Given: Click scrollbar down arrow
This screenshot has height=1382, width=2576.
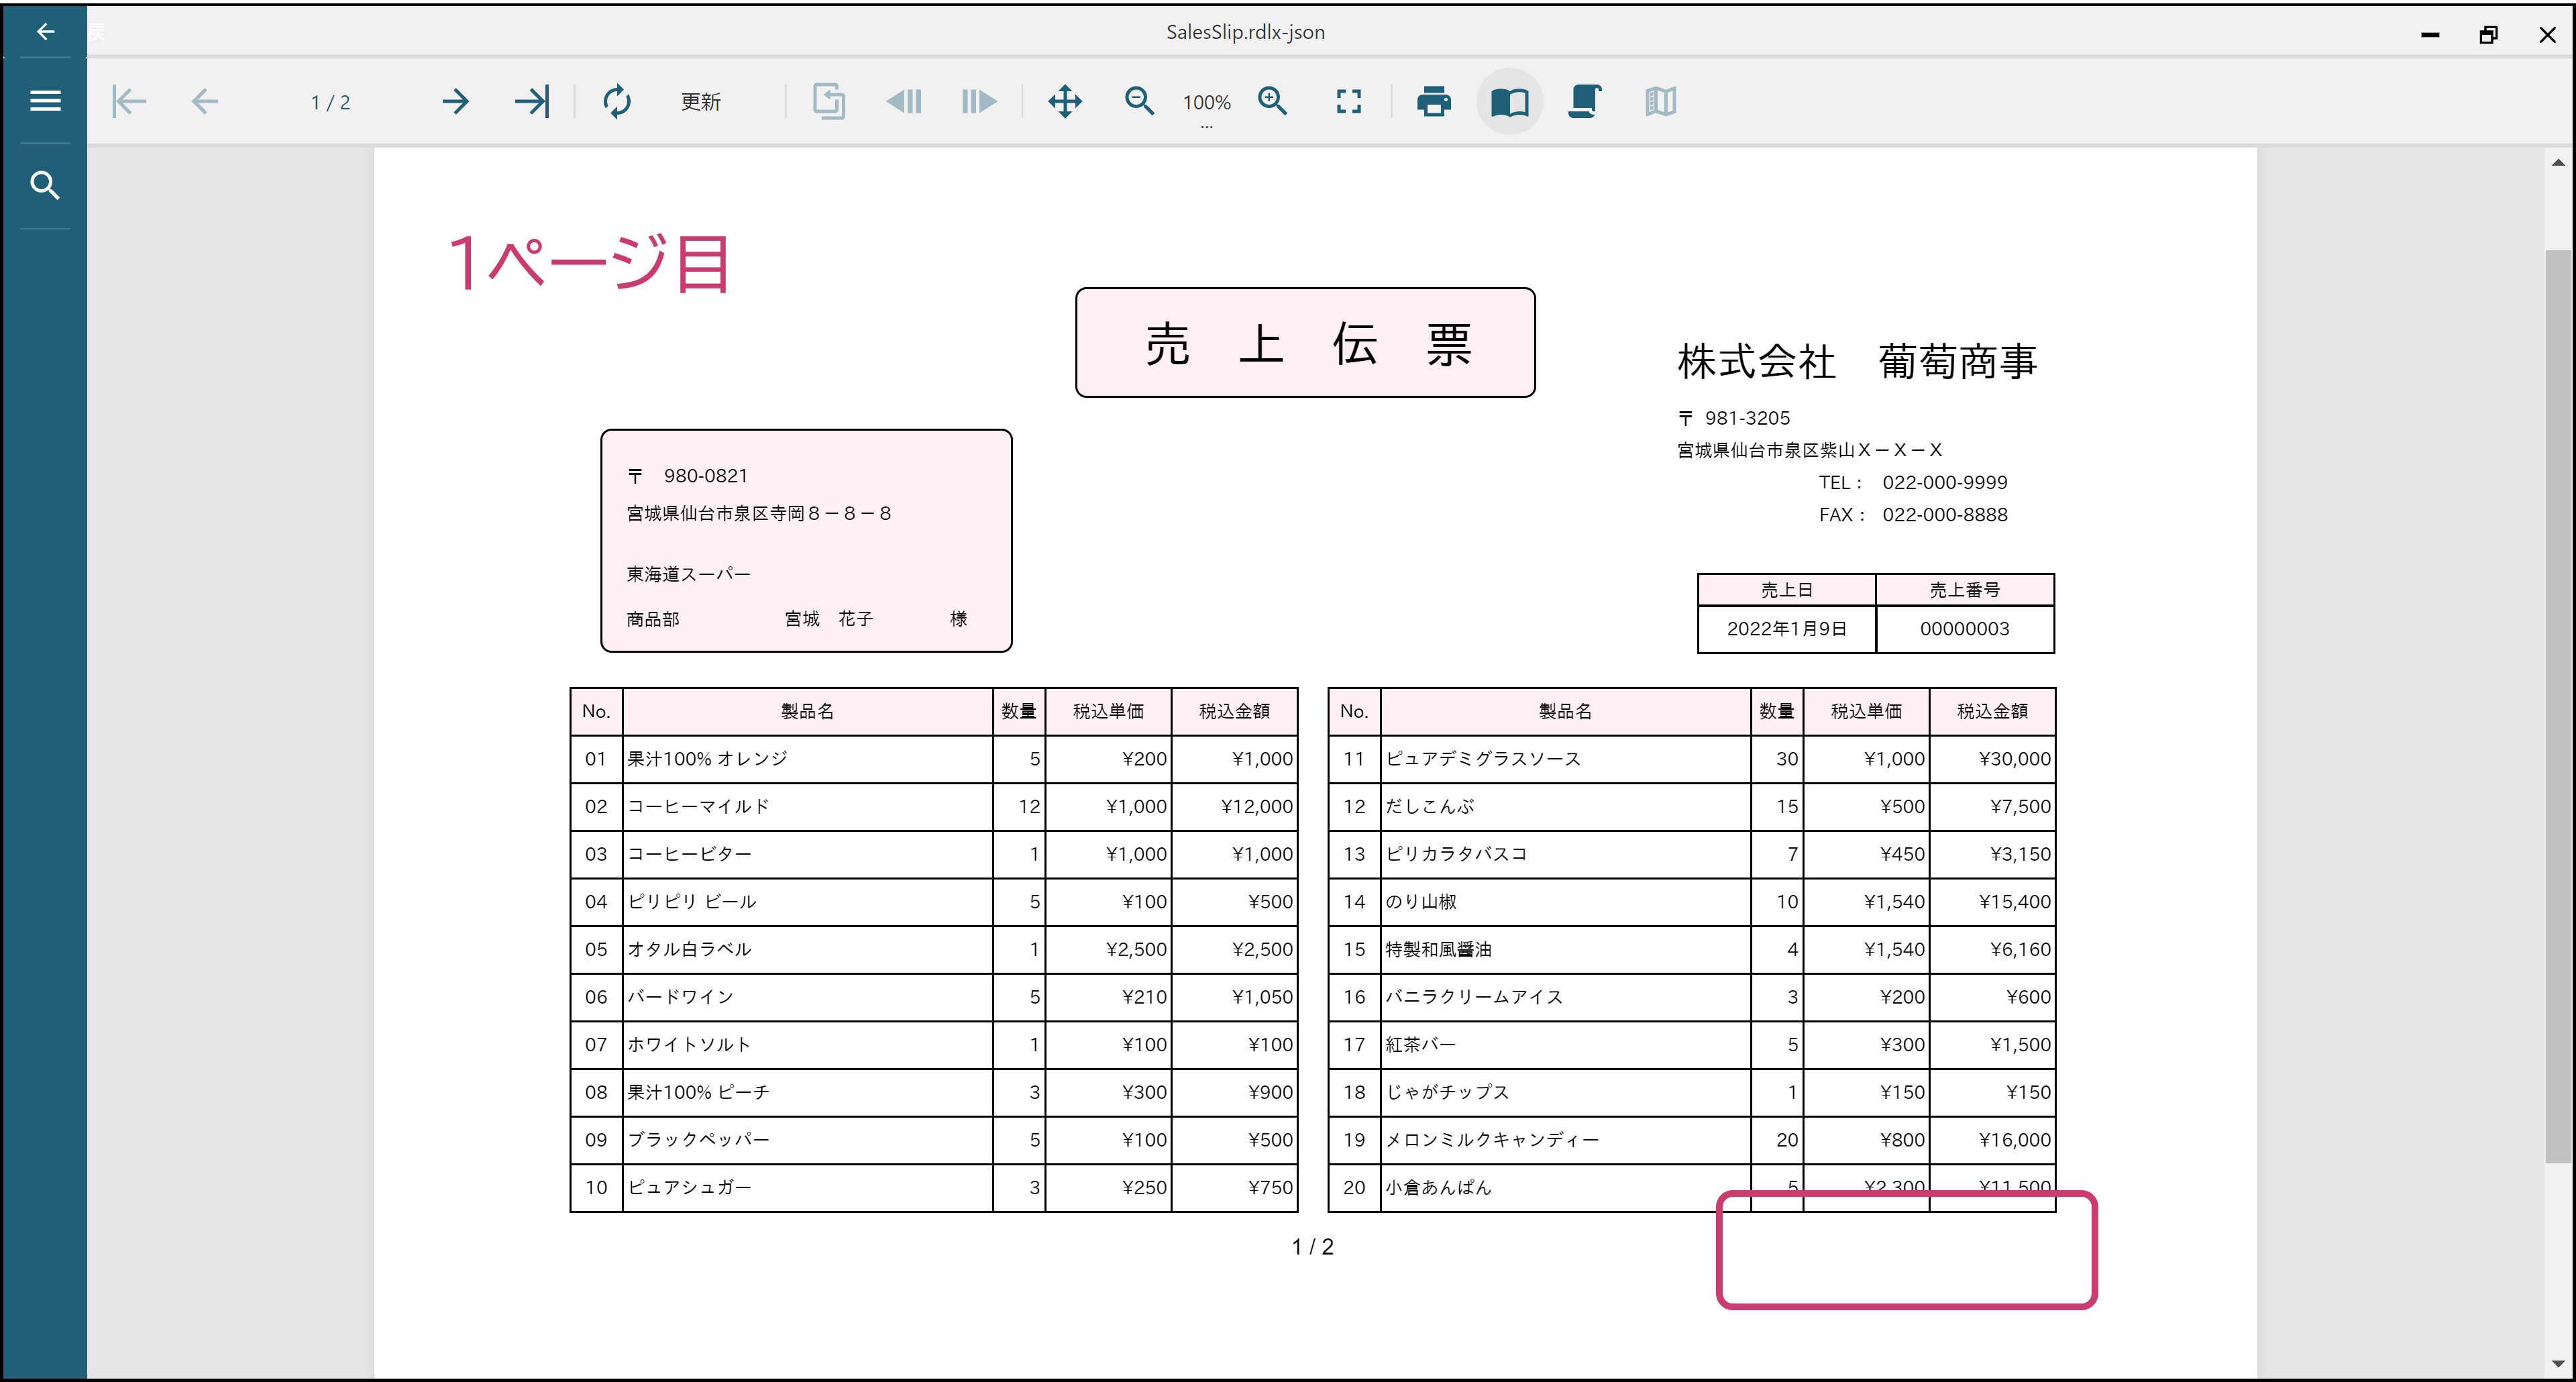Looking at the screenshot, I should (x=2558, y=1363).
